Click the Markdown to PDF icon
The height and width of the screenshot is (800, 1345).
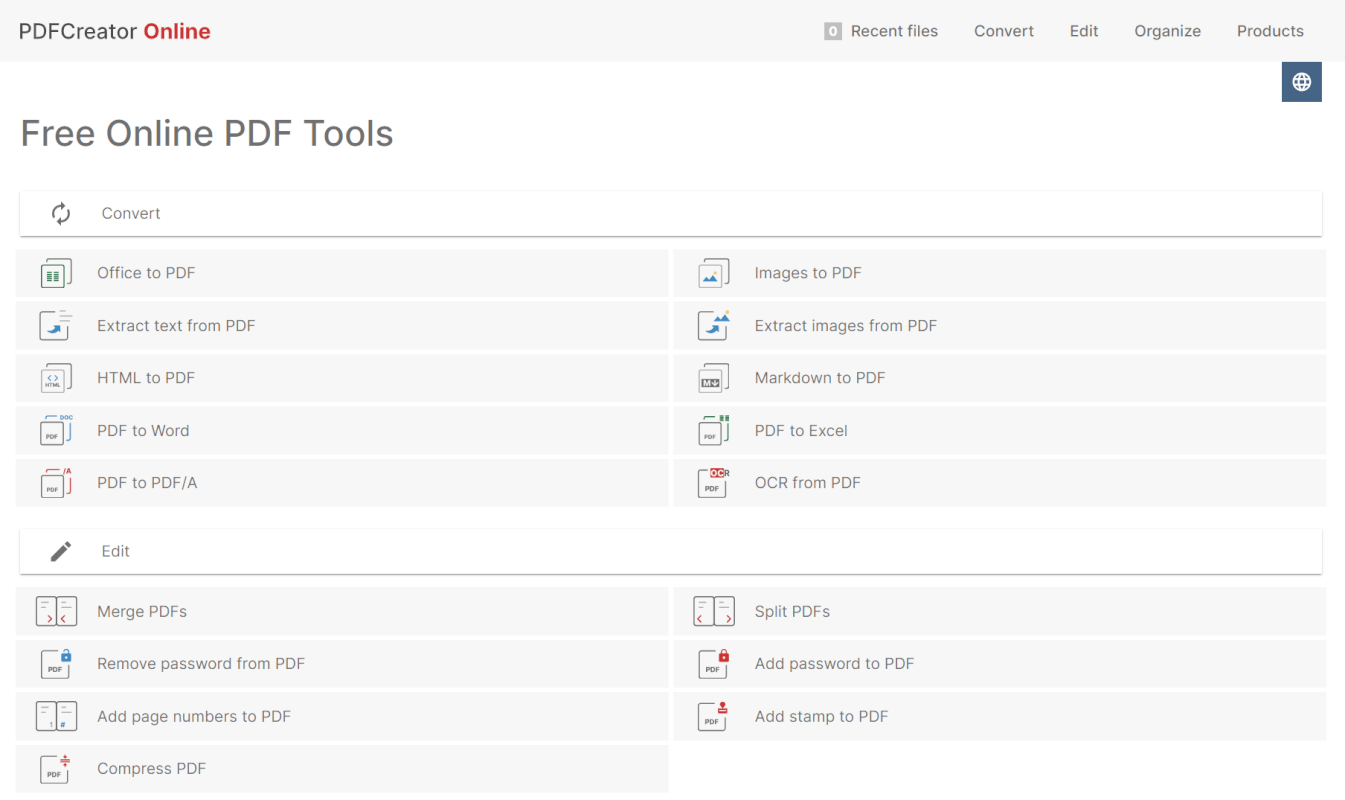pos(713,378)
